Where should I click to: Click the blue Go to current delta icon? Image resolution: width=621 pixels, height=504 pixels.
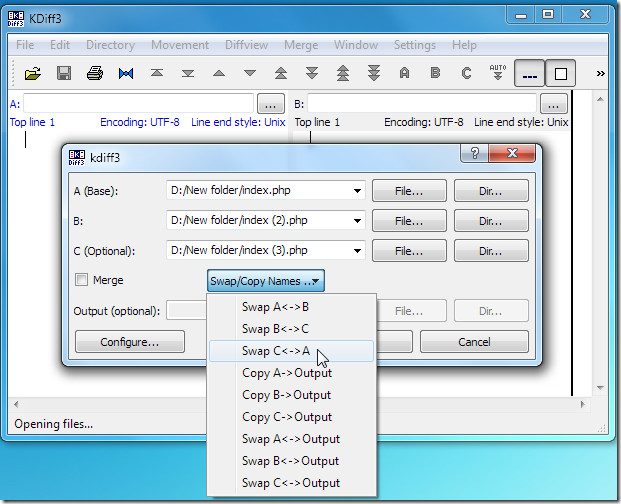(126, 73)
